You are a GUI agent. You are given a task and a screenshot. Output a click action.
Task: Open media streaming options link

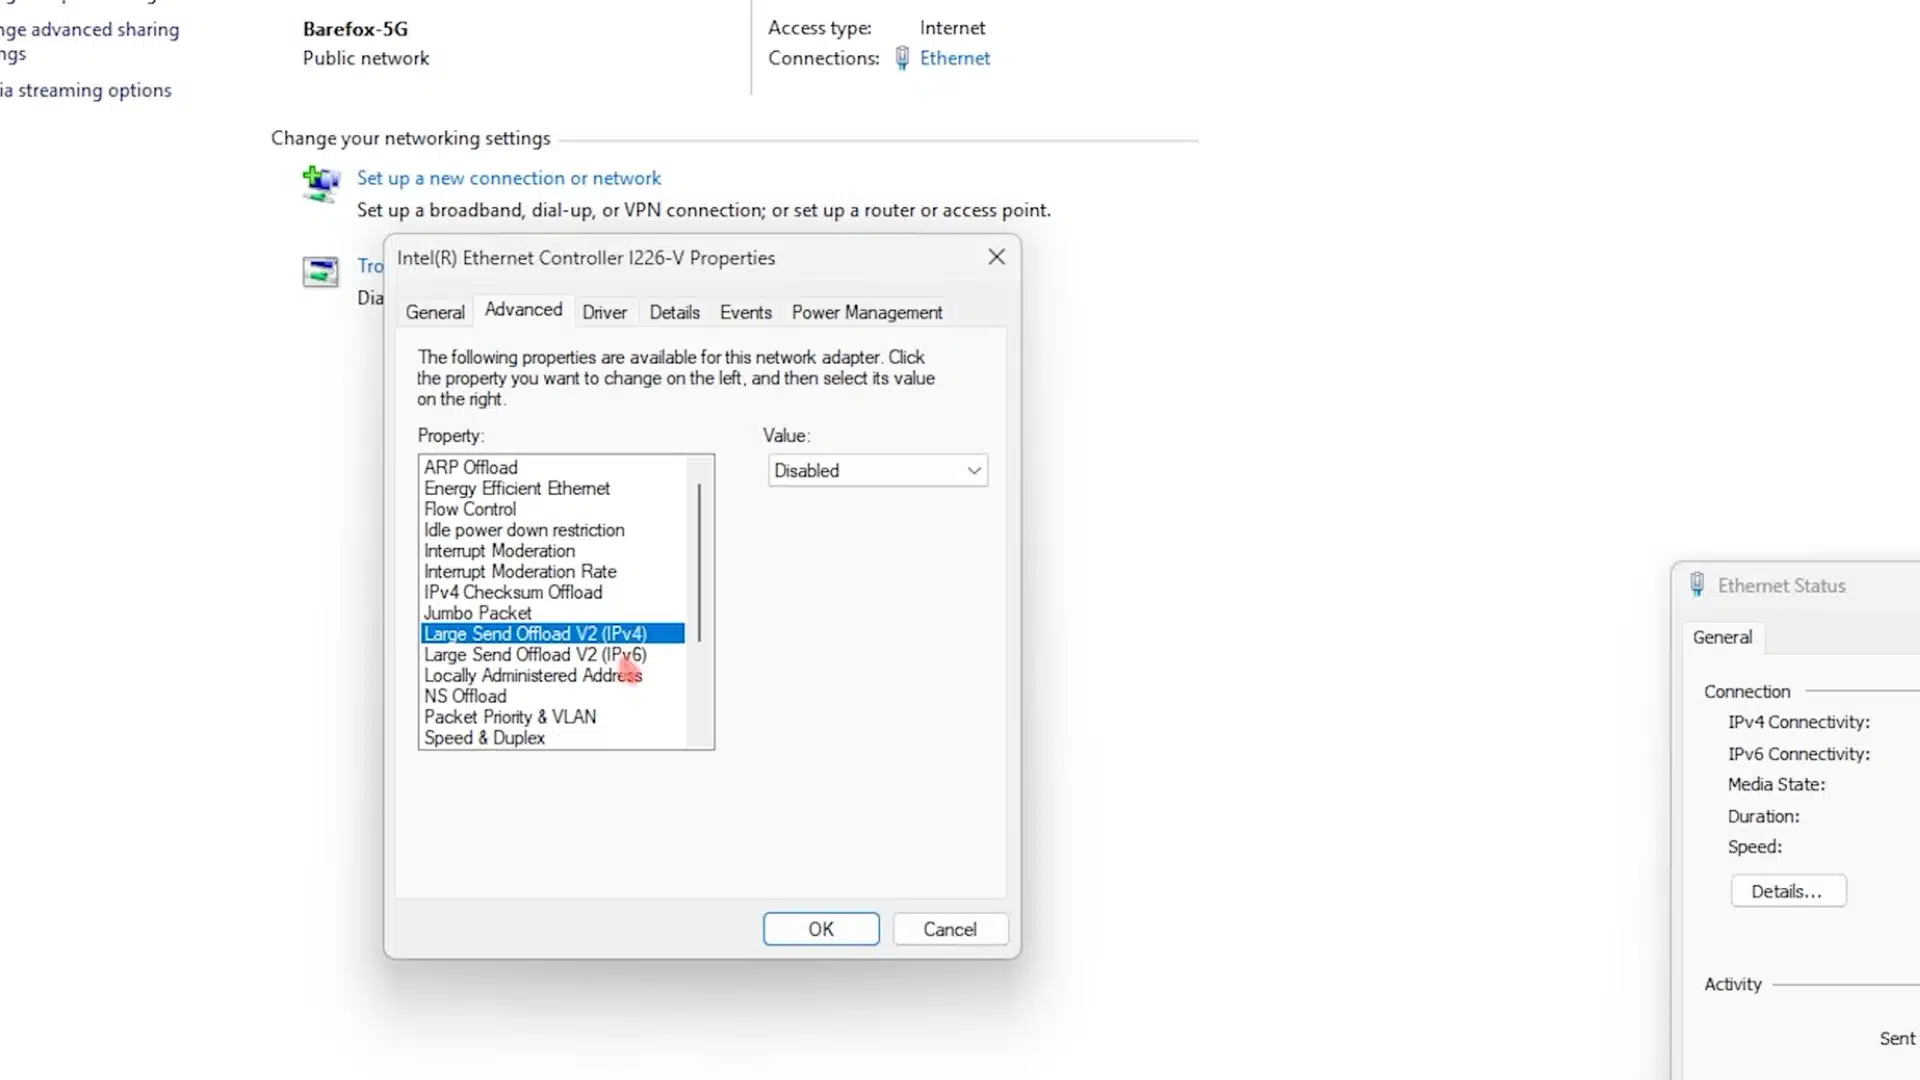click(86, 90)
